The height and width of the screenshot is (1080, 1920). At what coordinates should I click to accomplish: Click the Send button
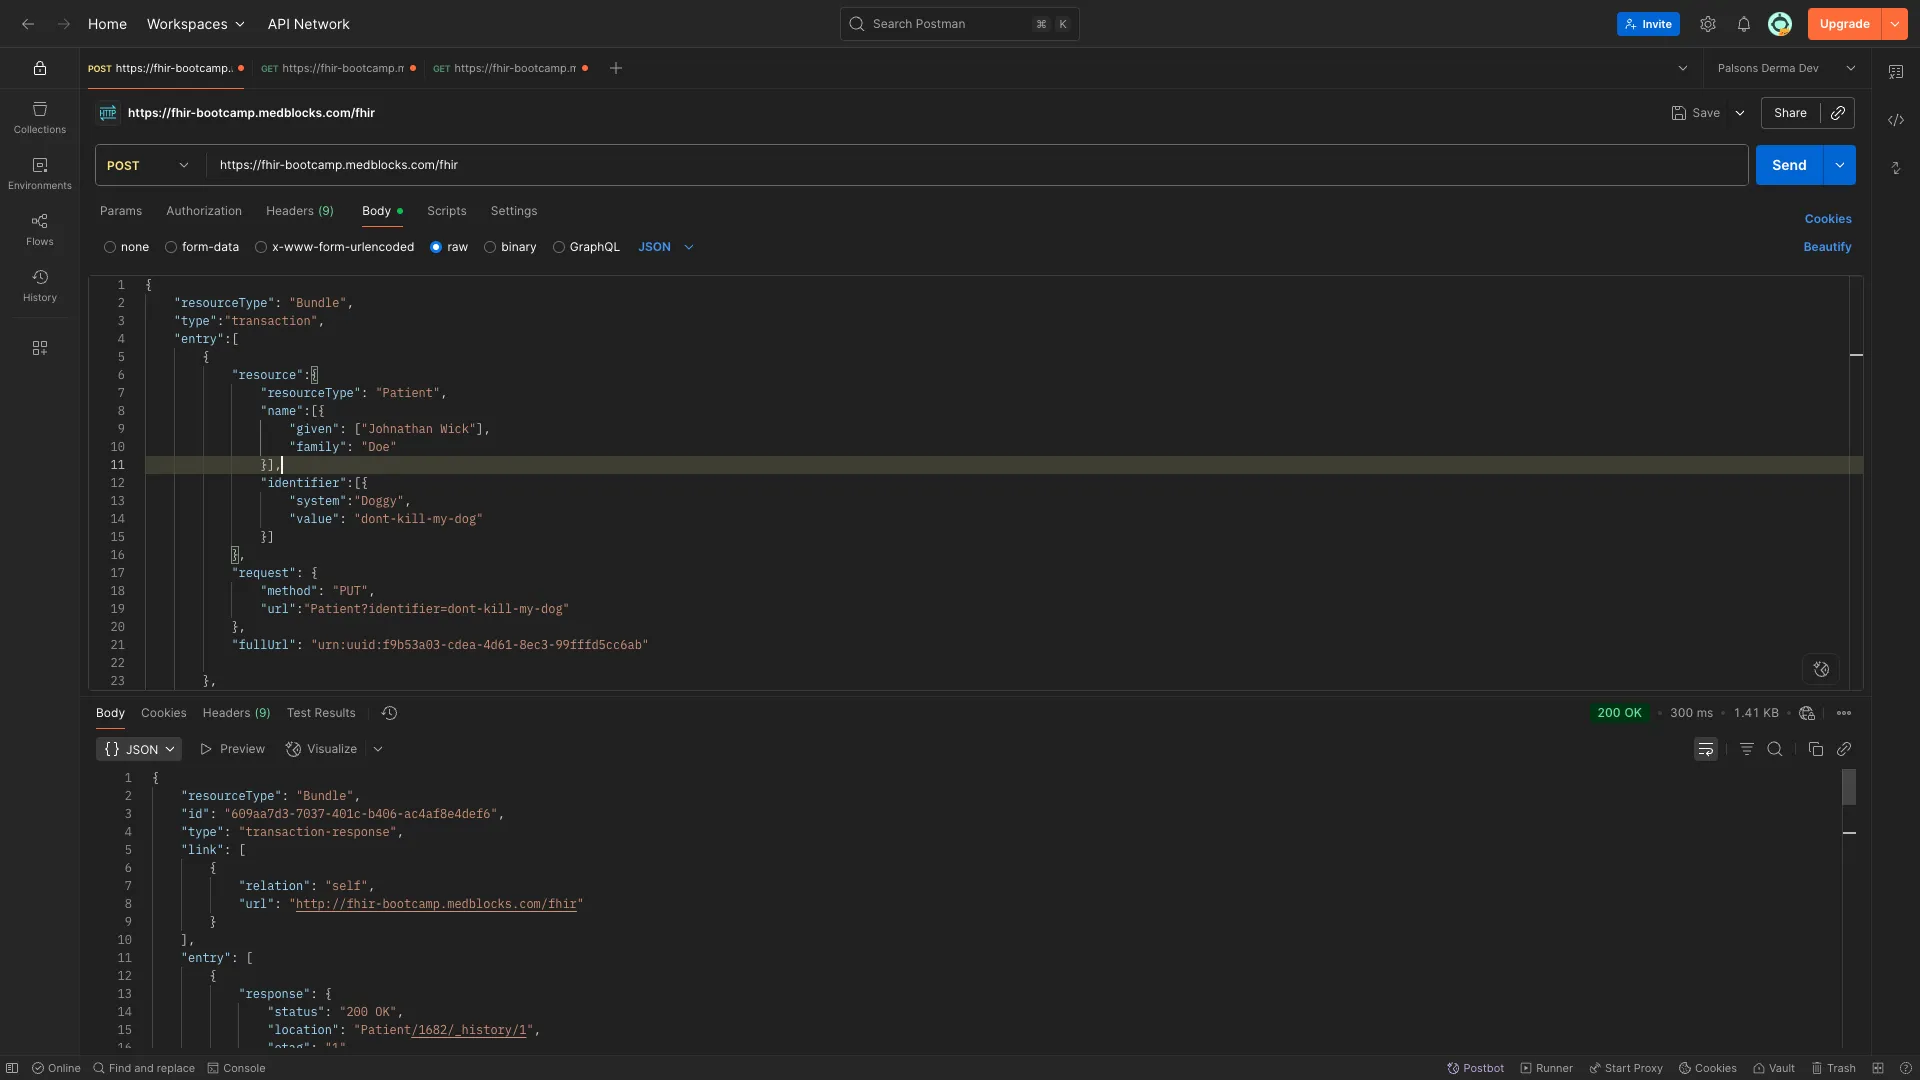tap(1789, 164)
